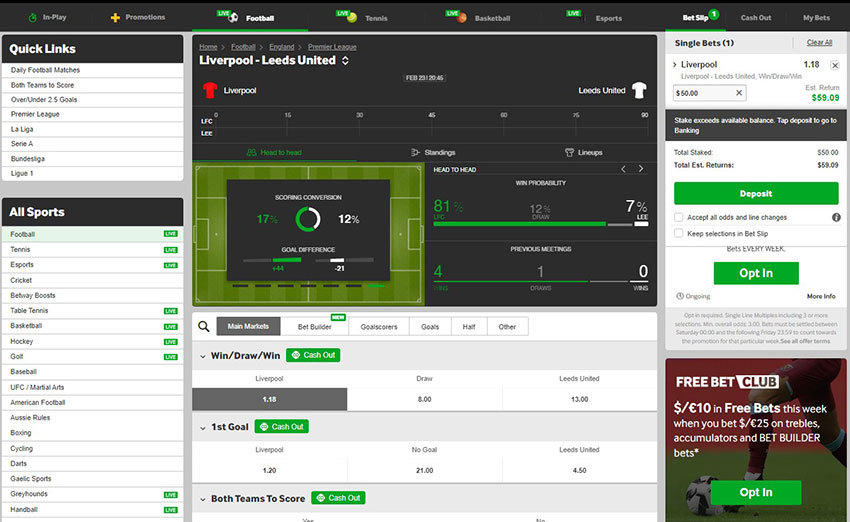Click the Clear All link
The width and height of the screenshot is (850, 522).
[819, 42]
